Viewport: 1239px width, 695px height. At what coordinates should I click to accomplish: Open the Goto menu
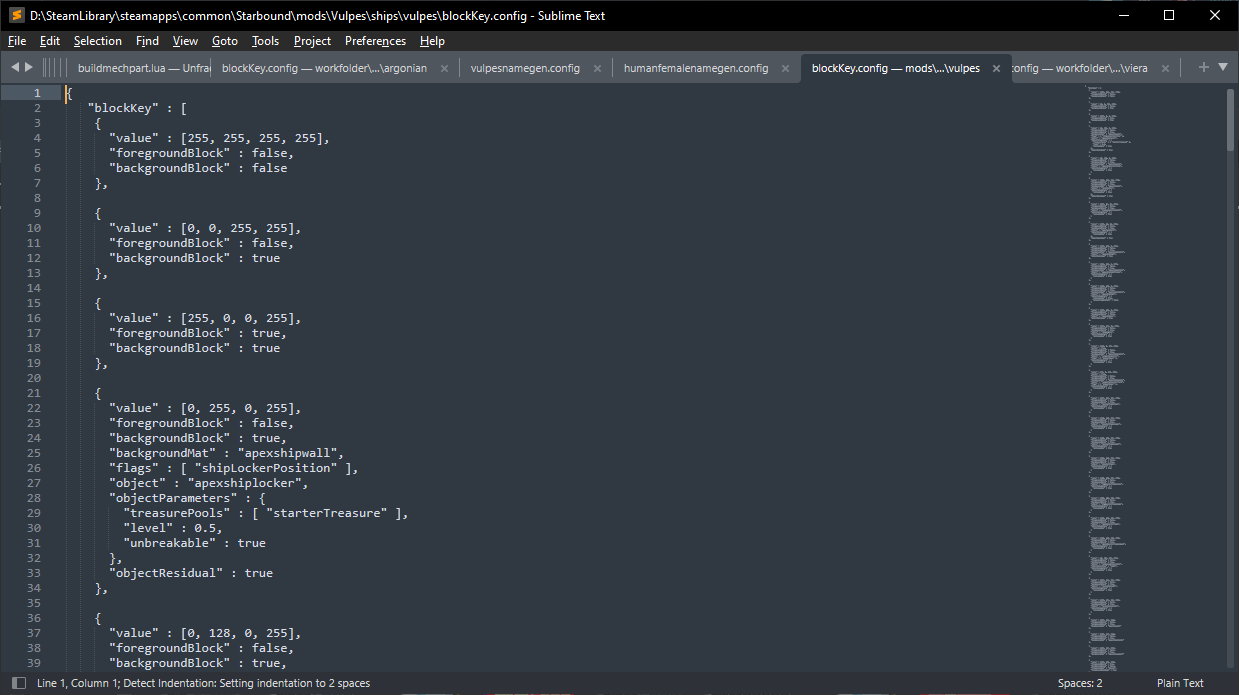click(x=225, y=41)
